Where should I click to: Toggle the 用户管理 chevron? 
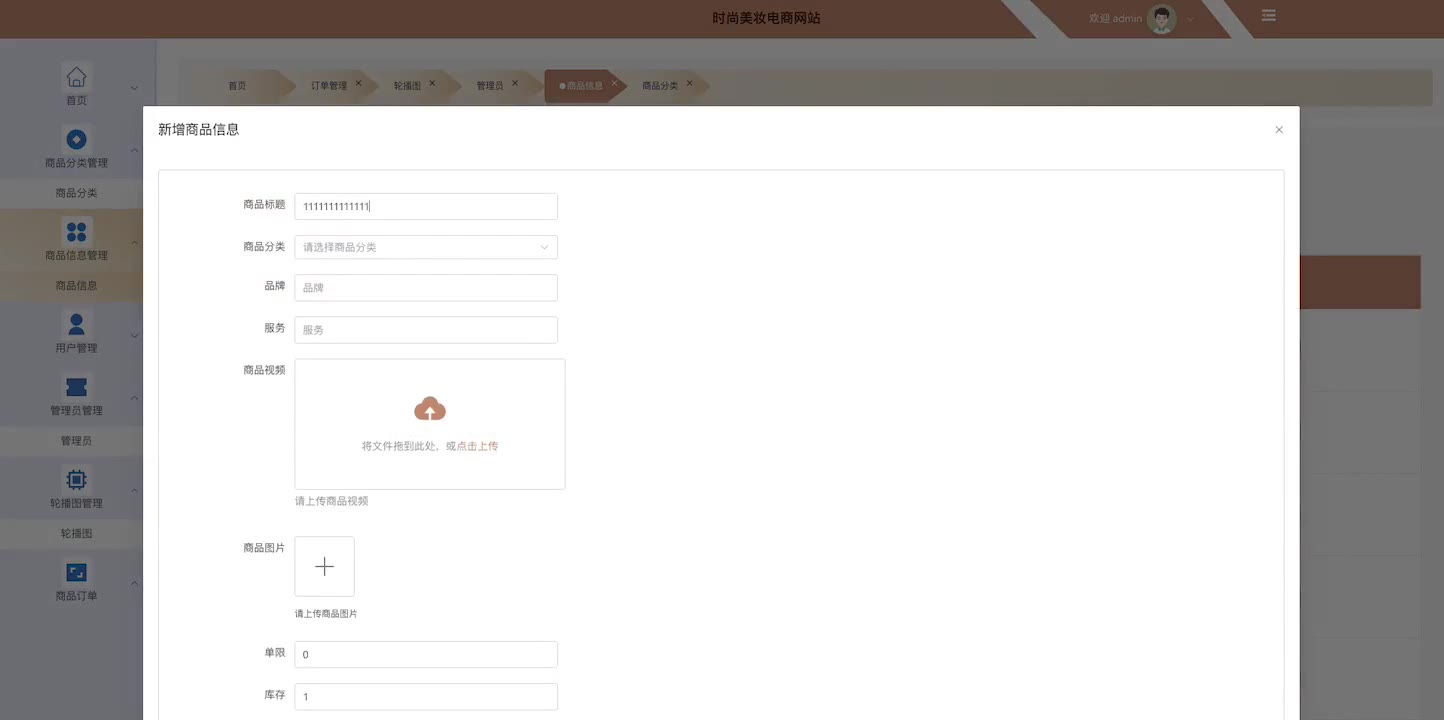coord(134,335)
